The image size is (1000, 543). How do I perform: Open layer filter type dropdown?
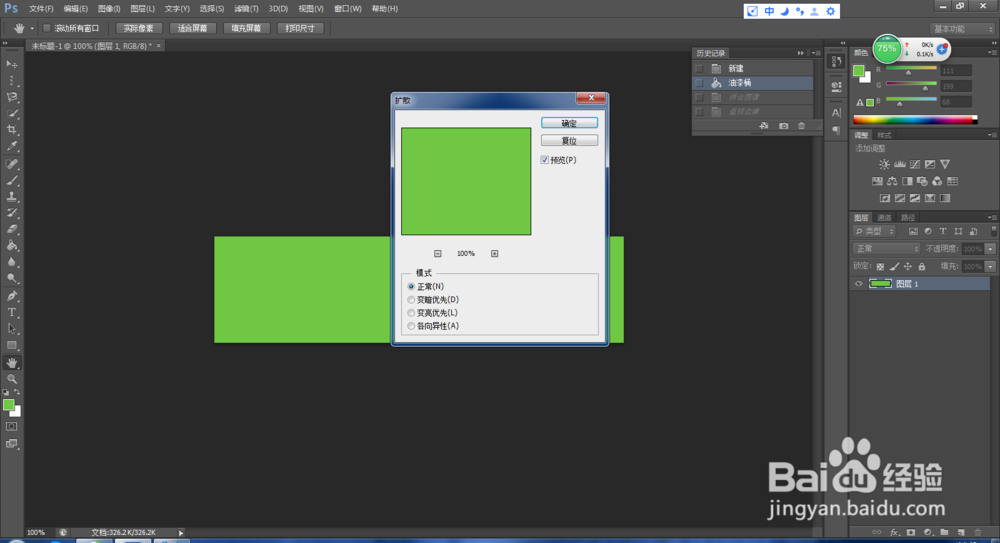pos(874,232)
